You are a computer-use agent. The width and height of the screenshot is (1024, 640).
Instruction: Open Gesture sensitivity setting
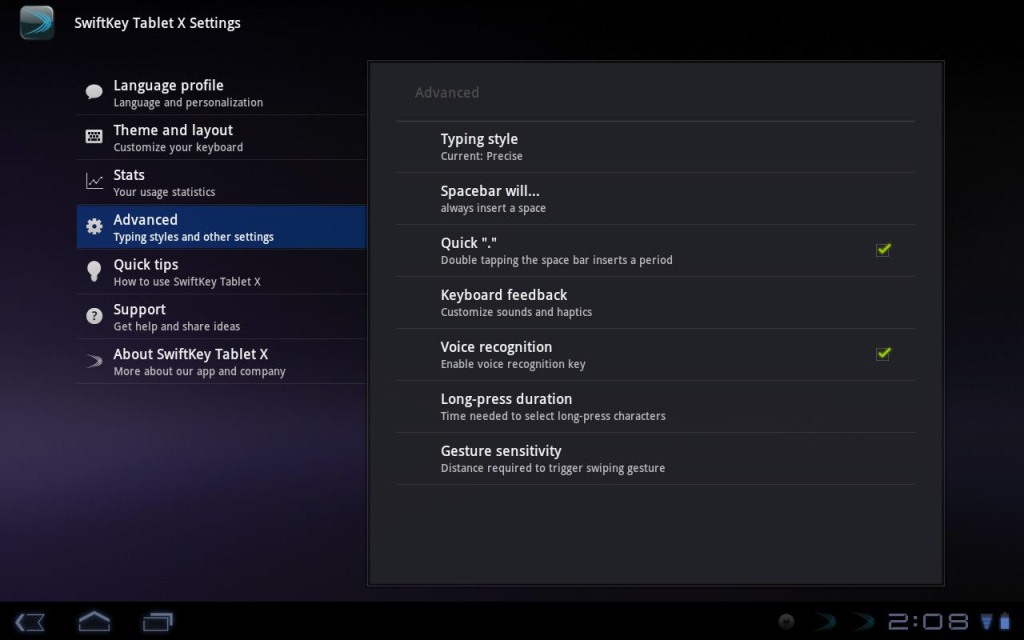pos(655,458)
